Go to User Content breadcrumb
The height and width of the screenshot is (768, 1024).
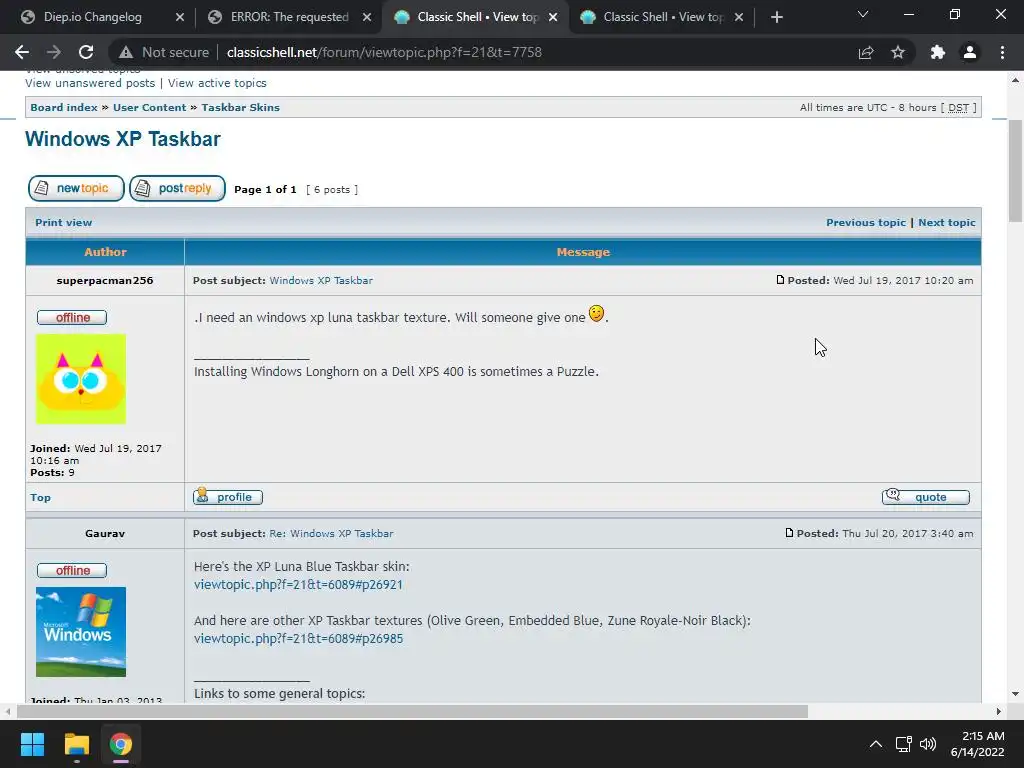[150, 107]
